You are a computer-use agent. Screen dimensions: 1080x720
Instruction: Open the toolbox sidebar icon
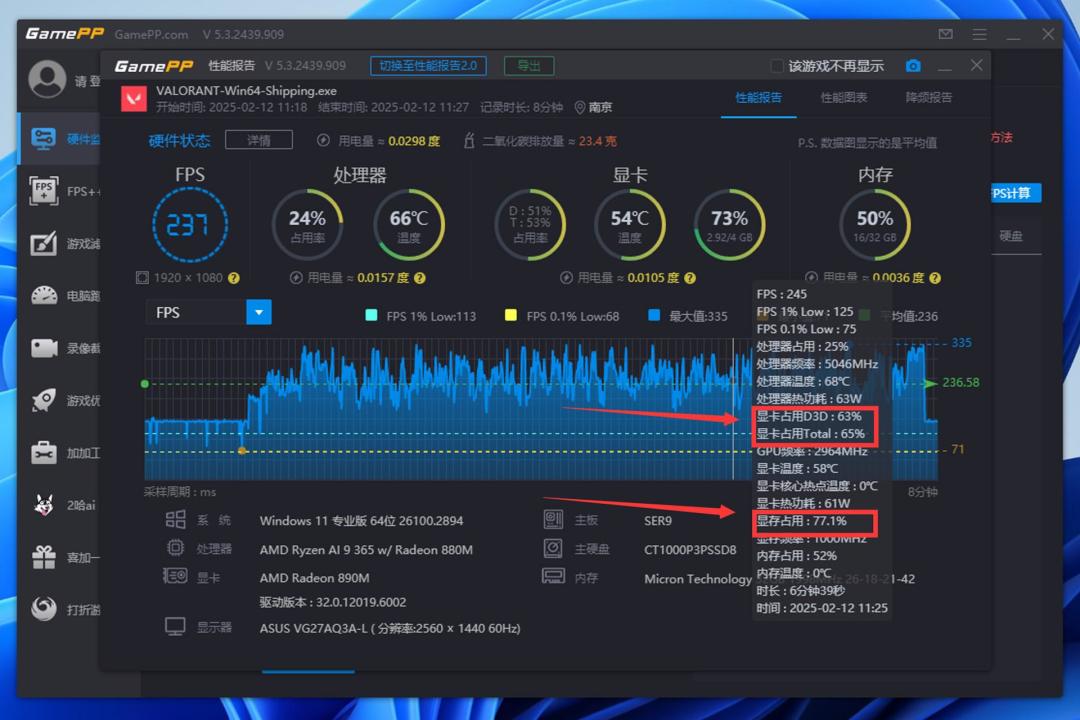point(44,453)
